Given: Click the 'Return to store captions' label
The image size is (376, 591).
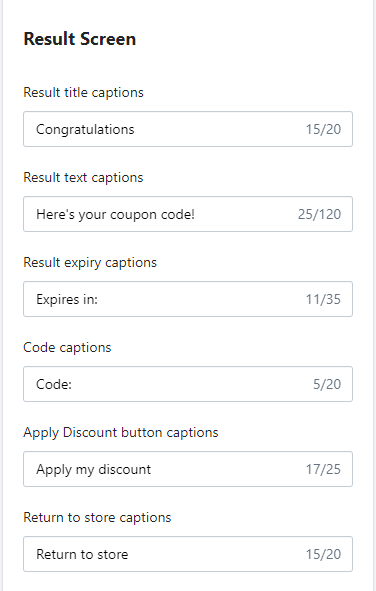Looking at the screenshot, I should coord(97,518).
